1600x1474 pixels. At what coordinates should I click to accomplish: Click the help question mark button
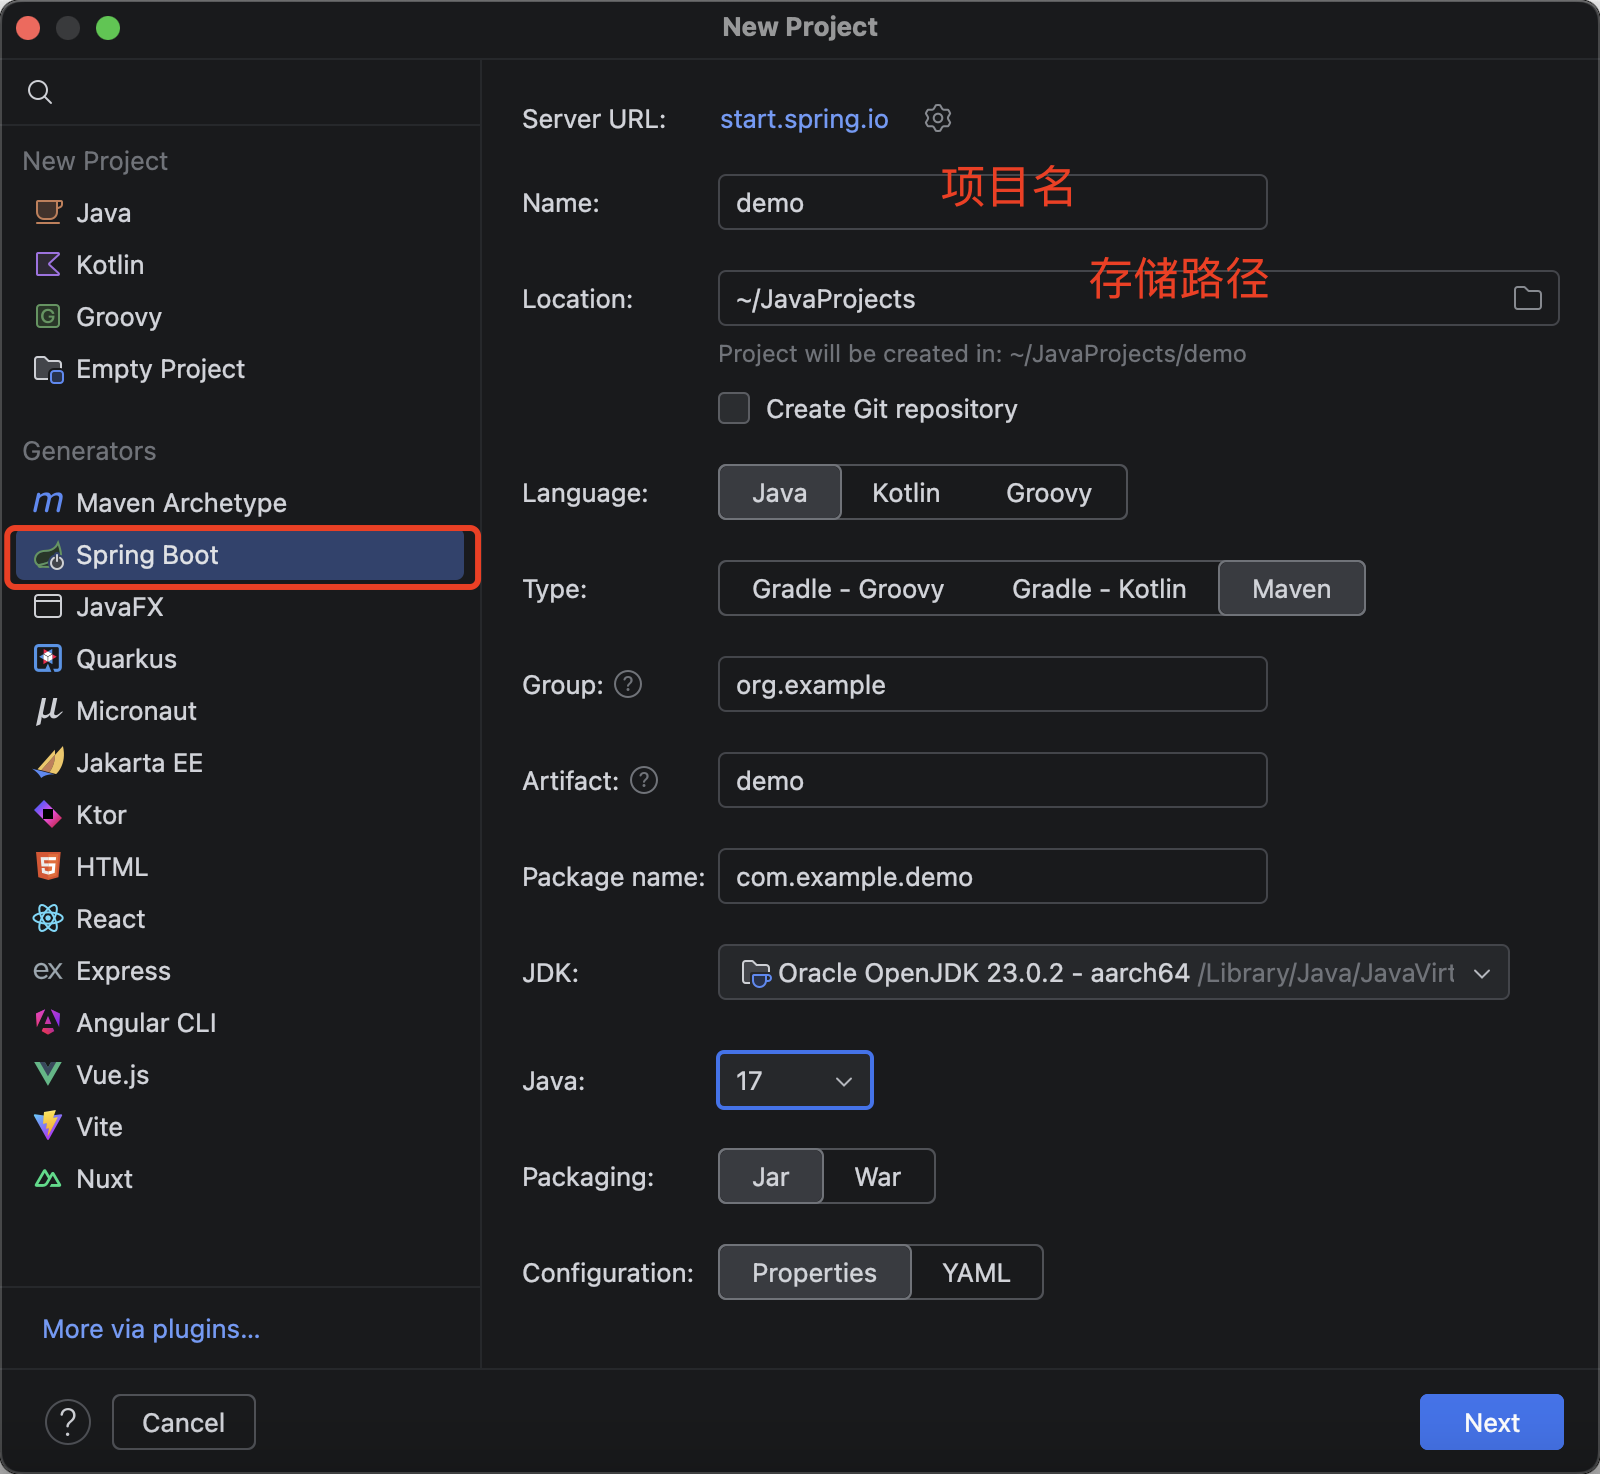click(x=68, y=1422)
